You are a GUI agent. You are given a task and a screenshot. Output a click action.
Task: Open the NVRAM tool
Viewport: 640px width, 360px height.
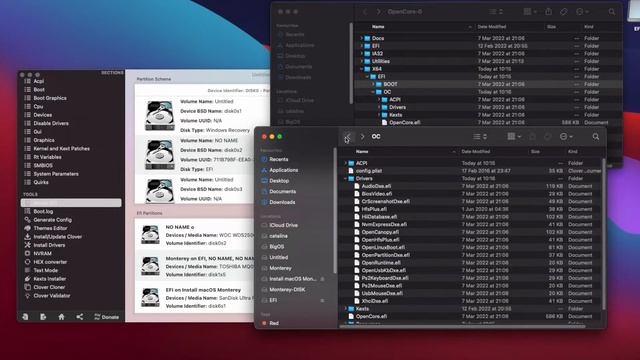point(42,253)
